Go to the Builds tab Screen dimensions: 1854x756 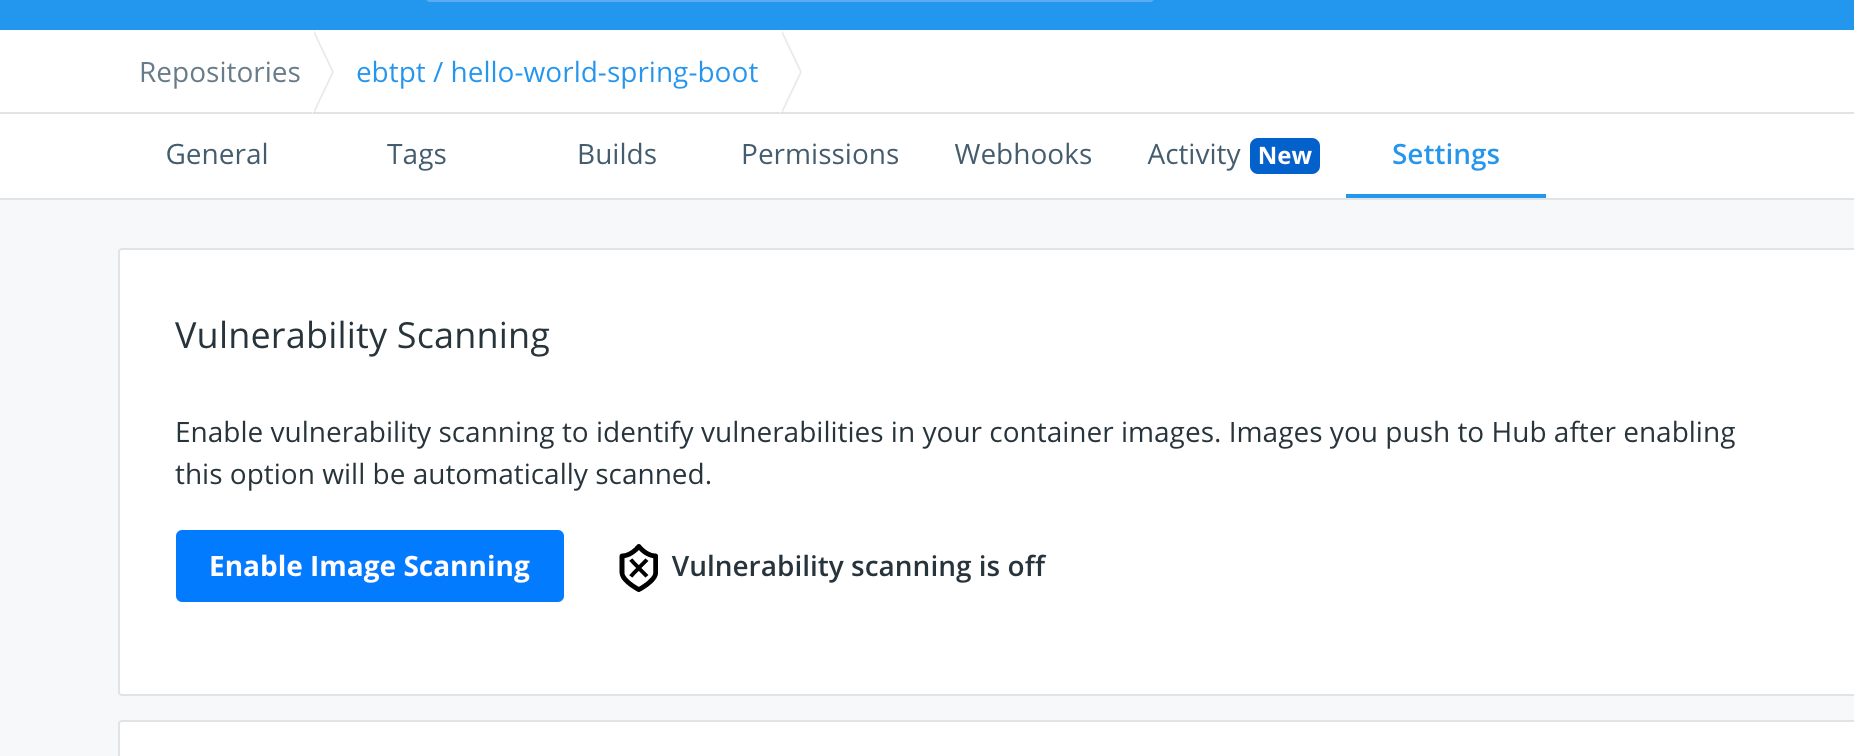(617, 154)
